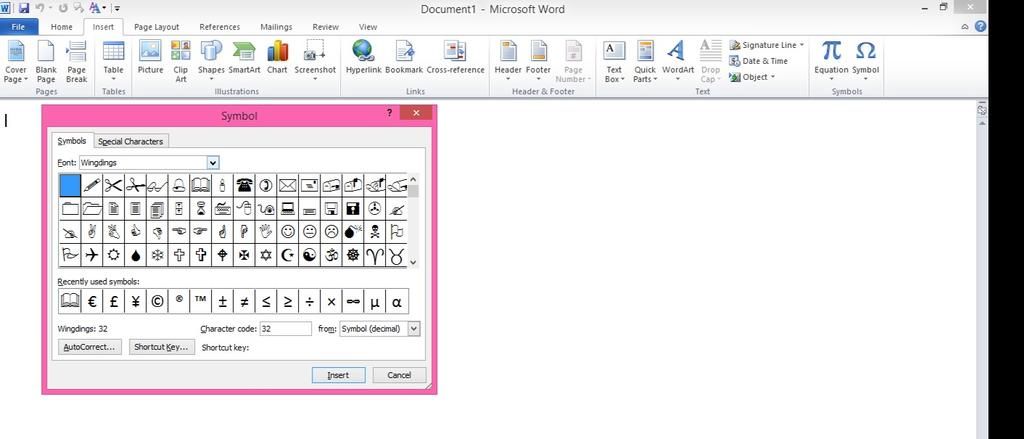Image resolution: width=1024 pixels, height=439 pixels.
Task: Click the Insert button in Symbol dialog
Action: tap(338, 375)
